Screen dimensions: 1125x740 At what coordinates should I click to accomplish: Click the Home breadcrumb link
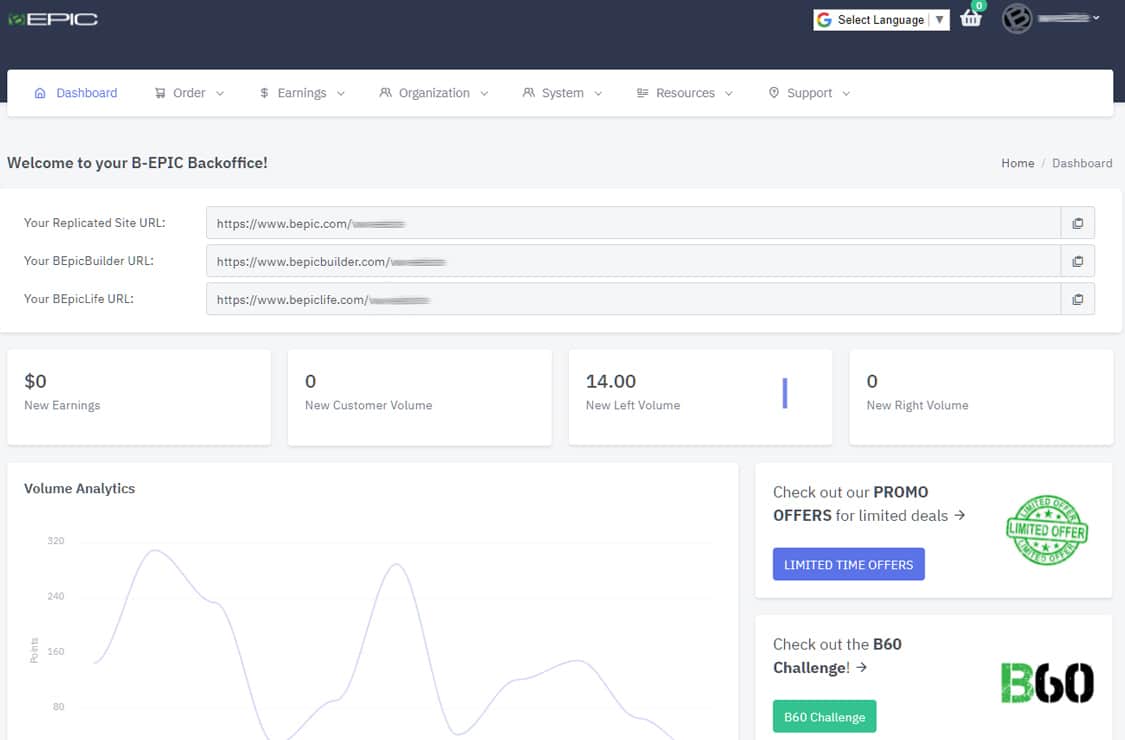[x=1017, y=163]
